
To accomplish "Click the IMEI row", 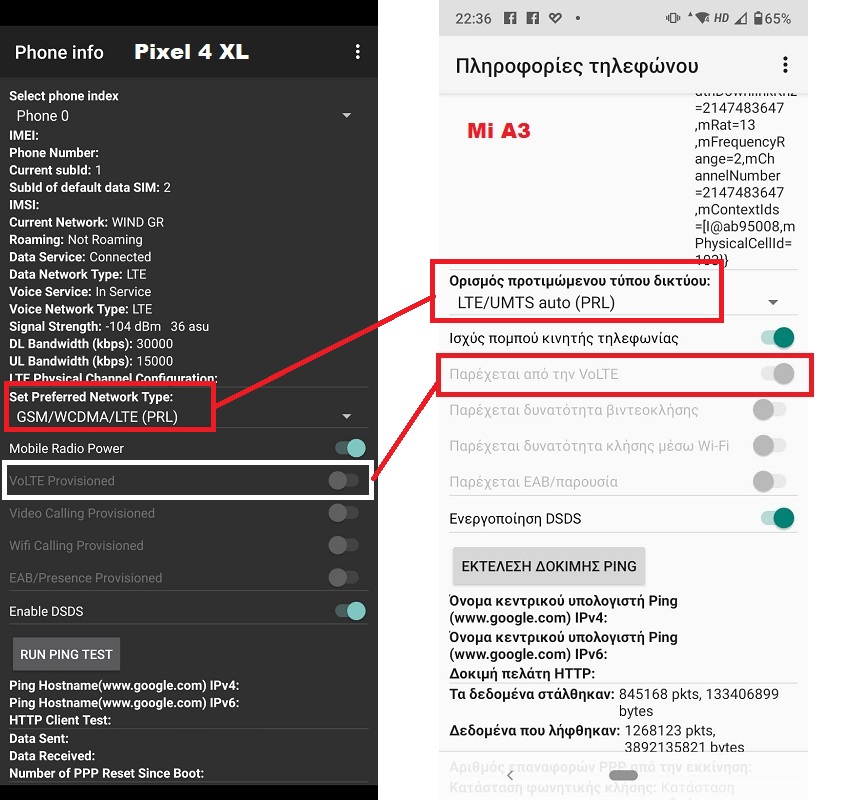I will (24, 135).
